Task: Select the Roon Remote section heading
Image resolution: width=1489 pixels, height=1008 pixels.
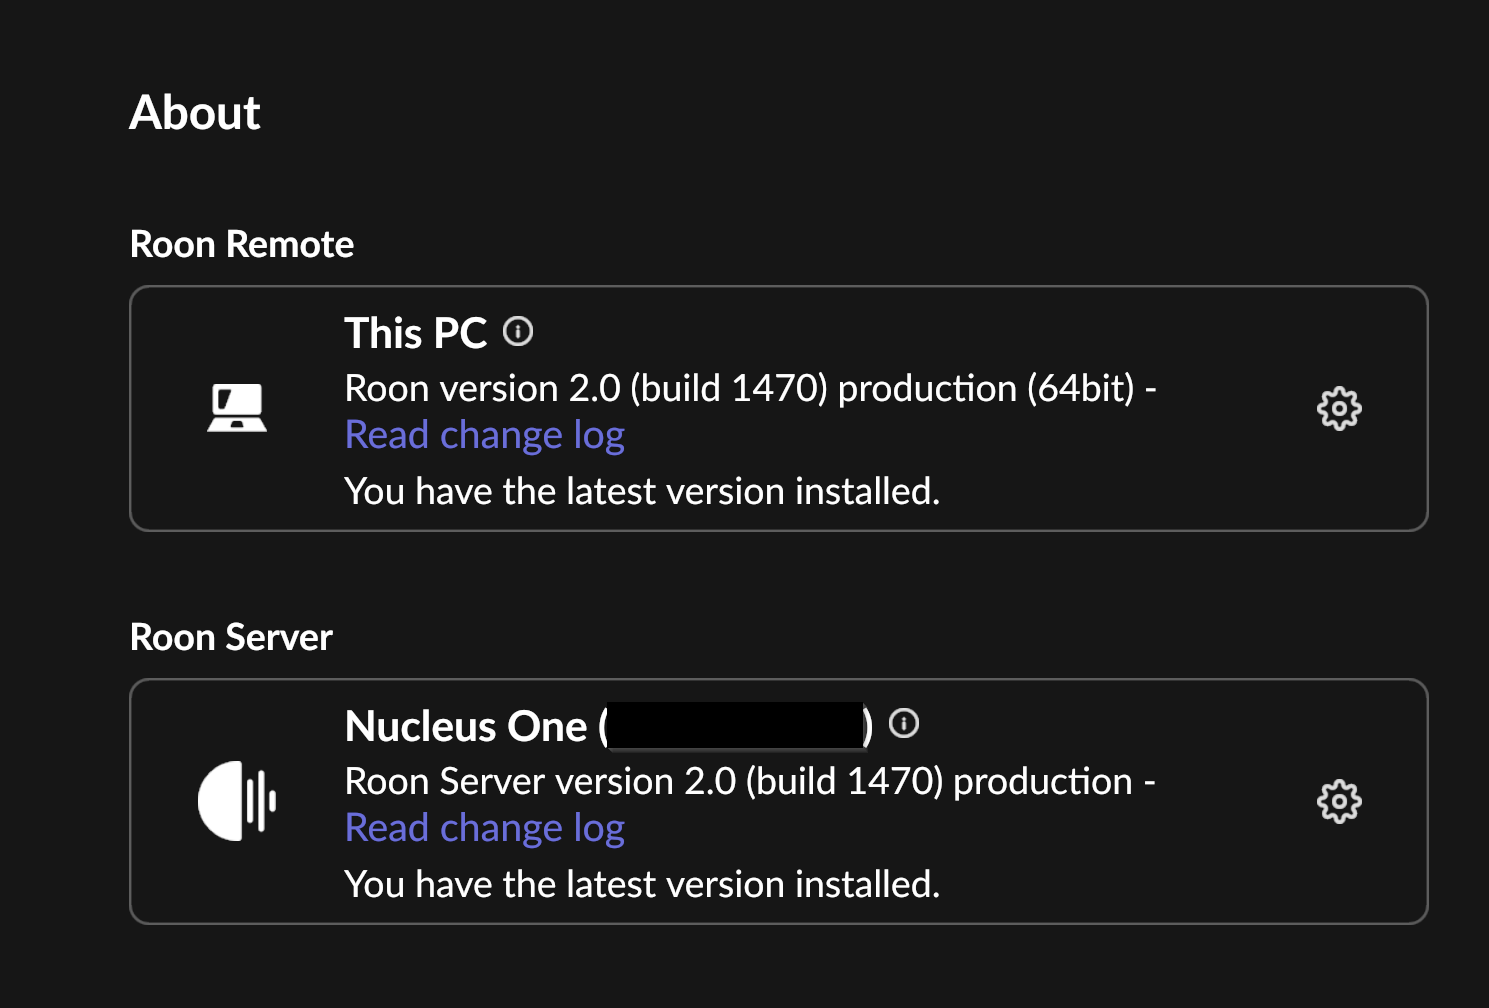Action: [x=242, y=244]
